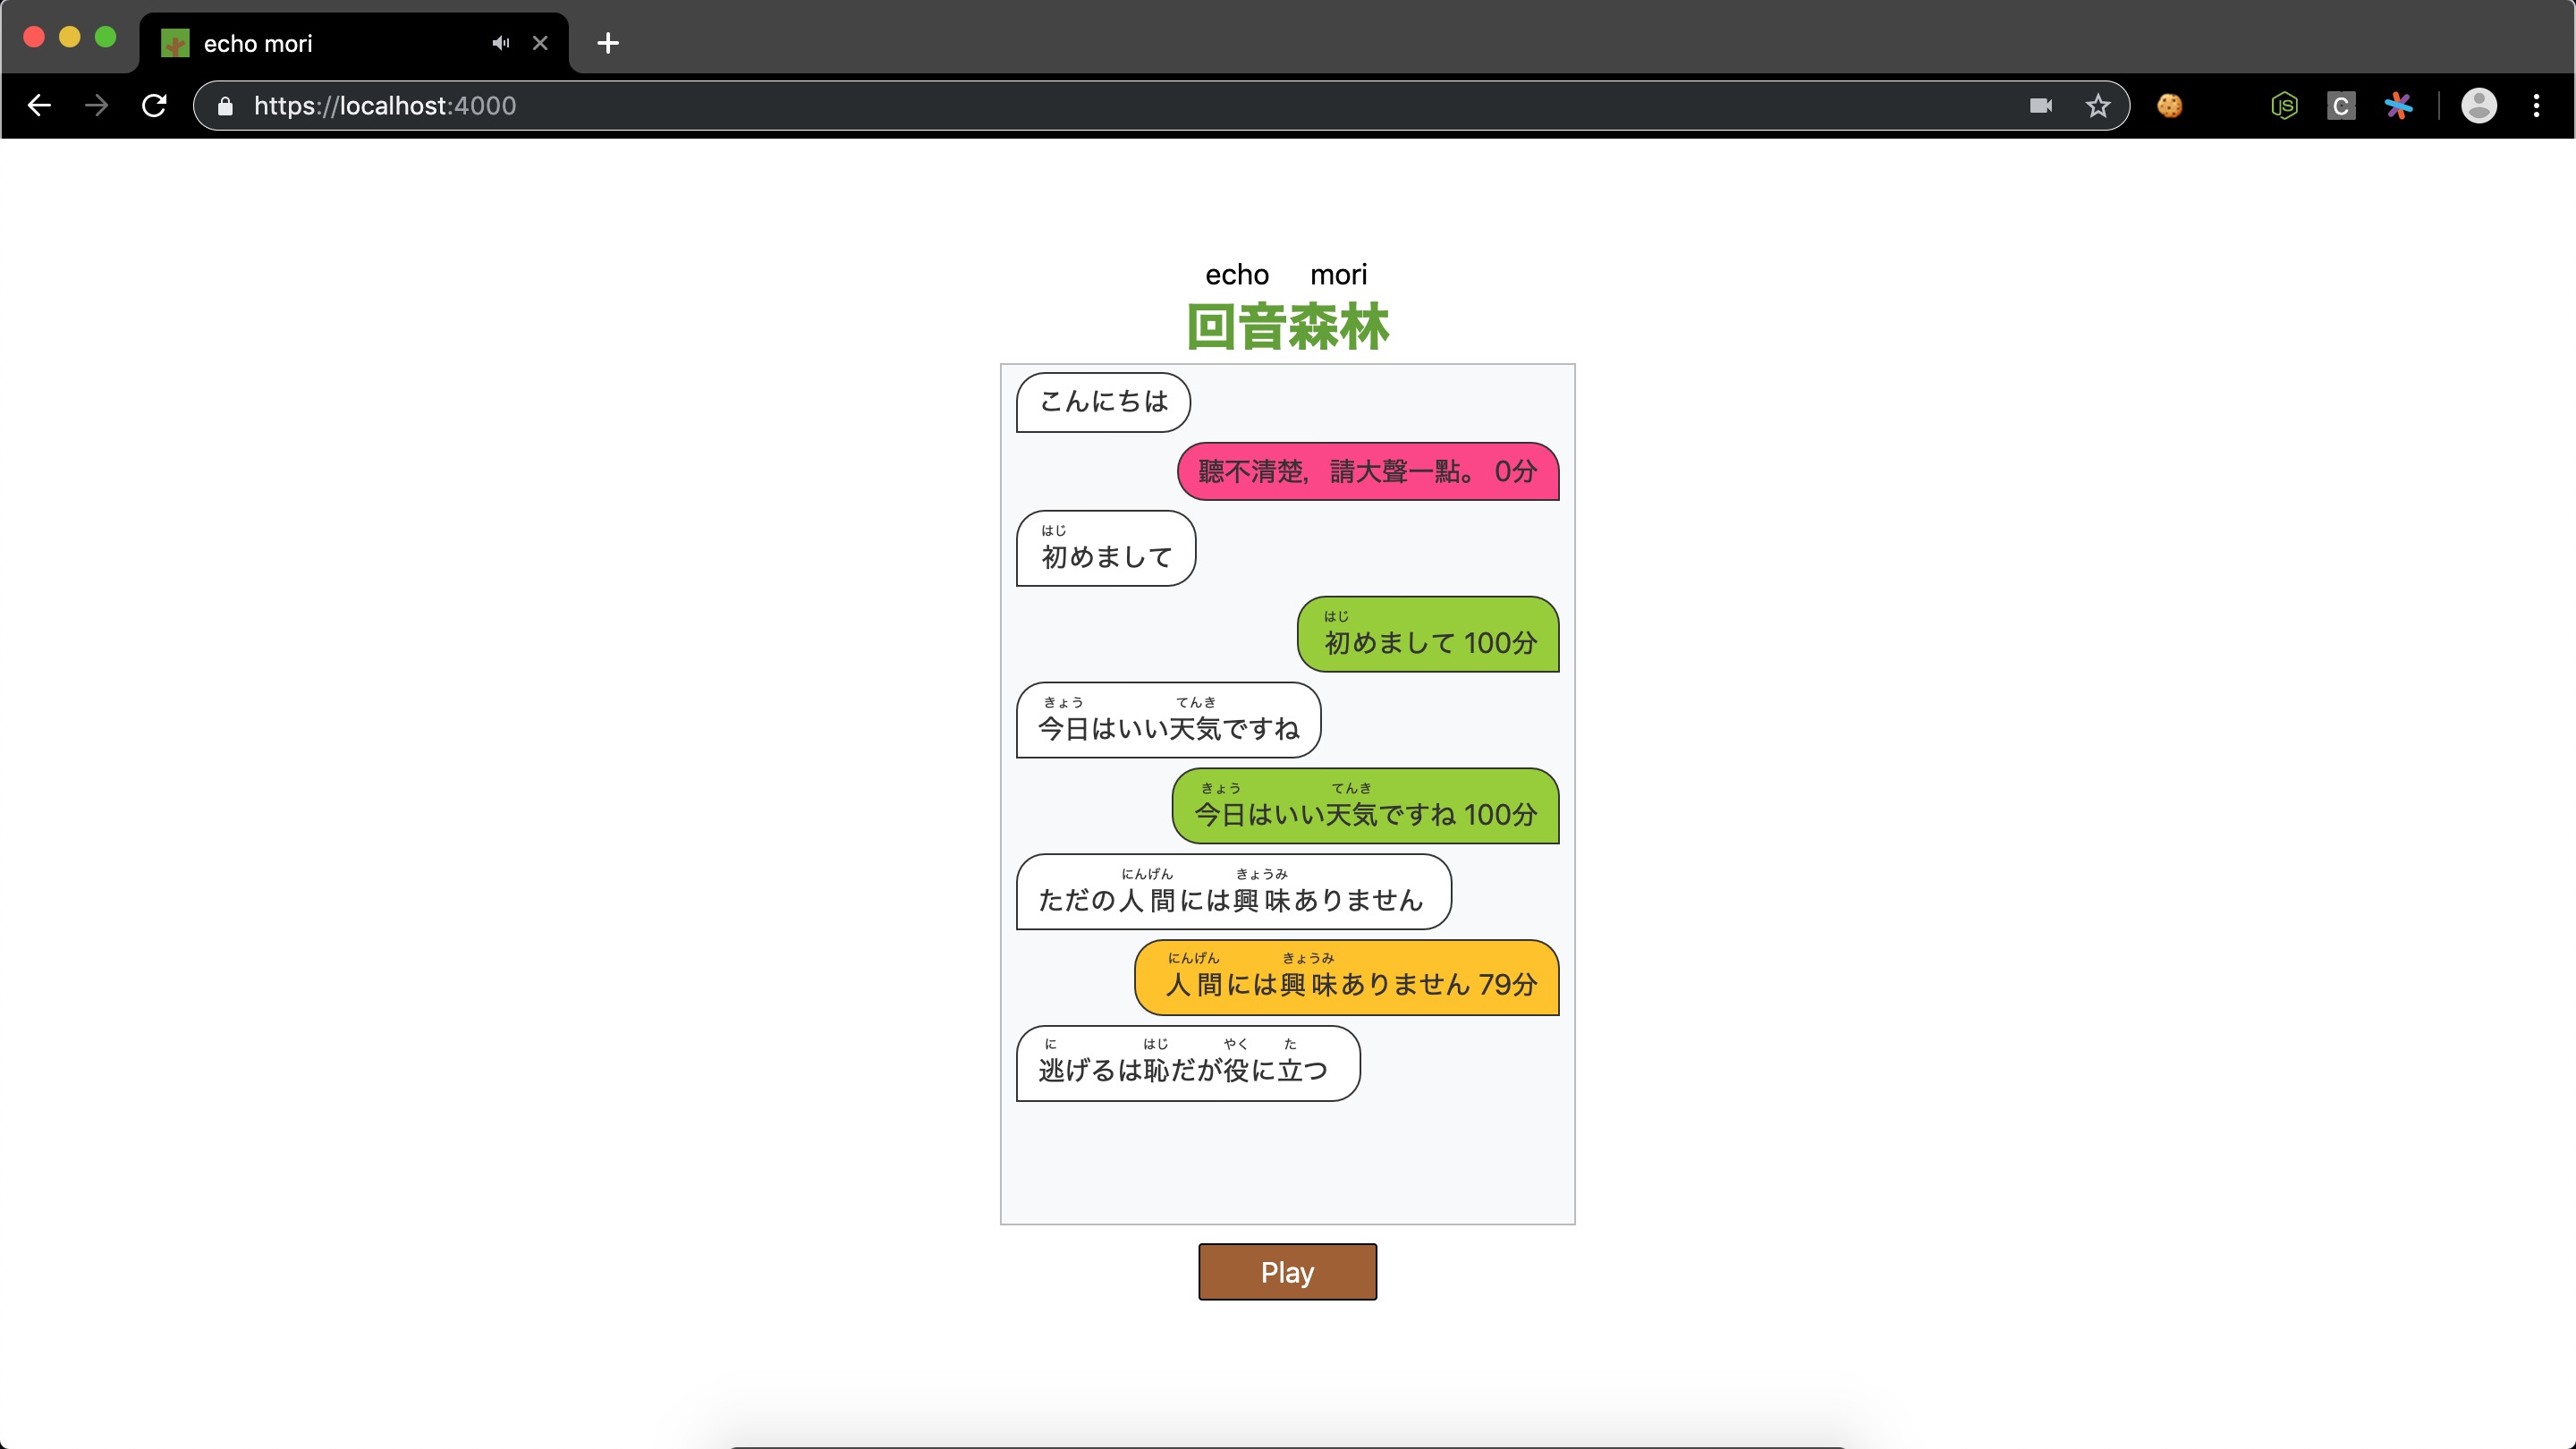2576x1449 pixels.
Task: Click the orange 79分 score bubble
Action: (x=1347, y=978)
